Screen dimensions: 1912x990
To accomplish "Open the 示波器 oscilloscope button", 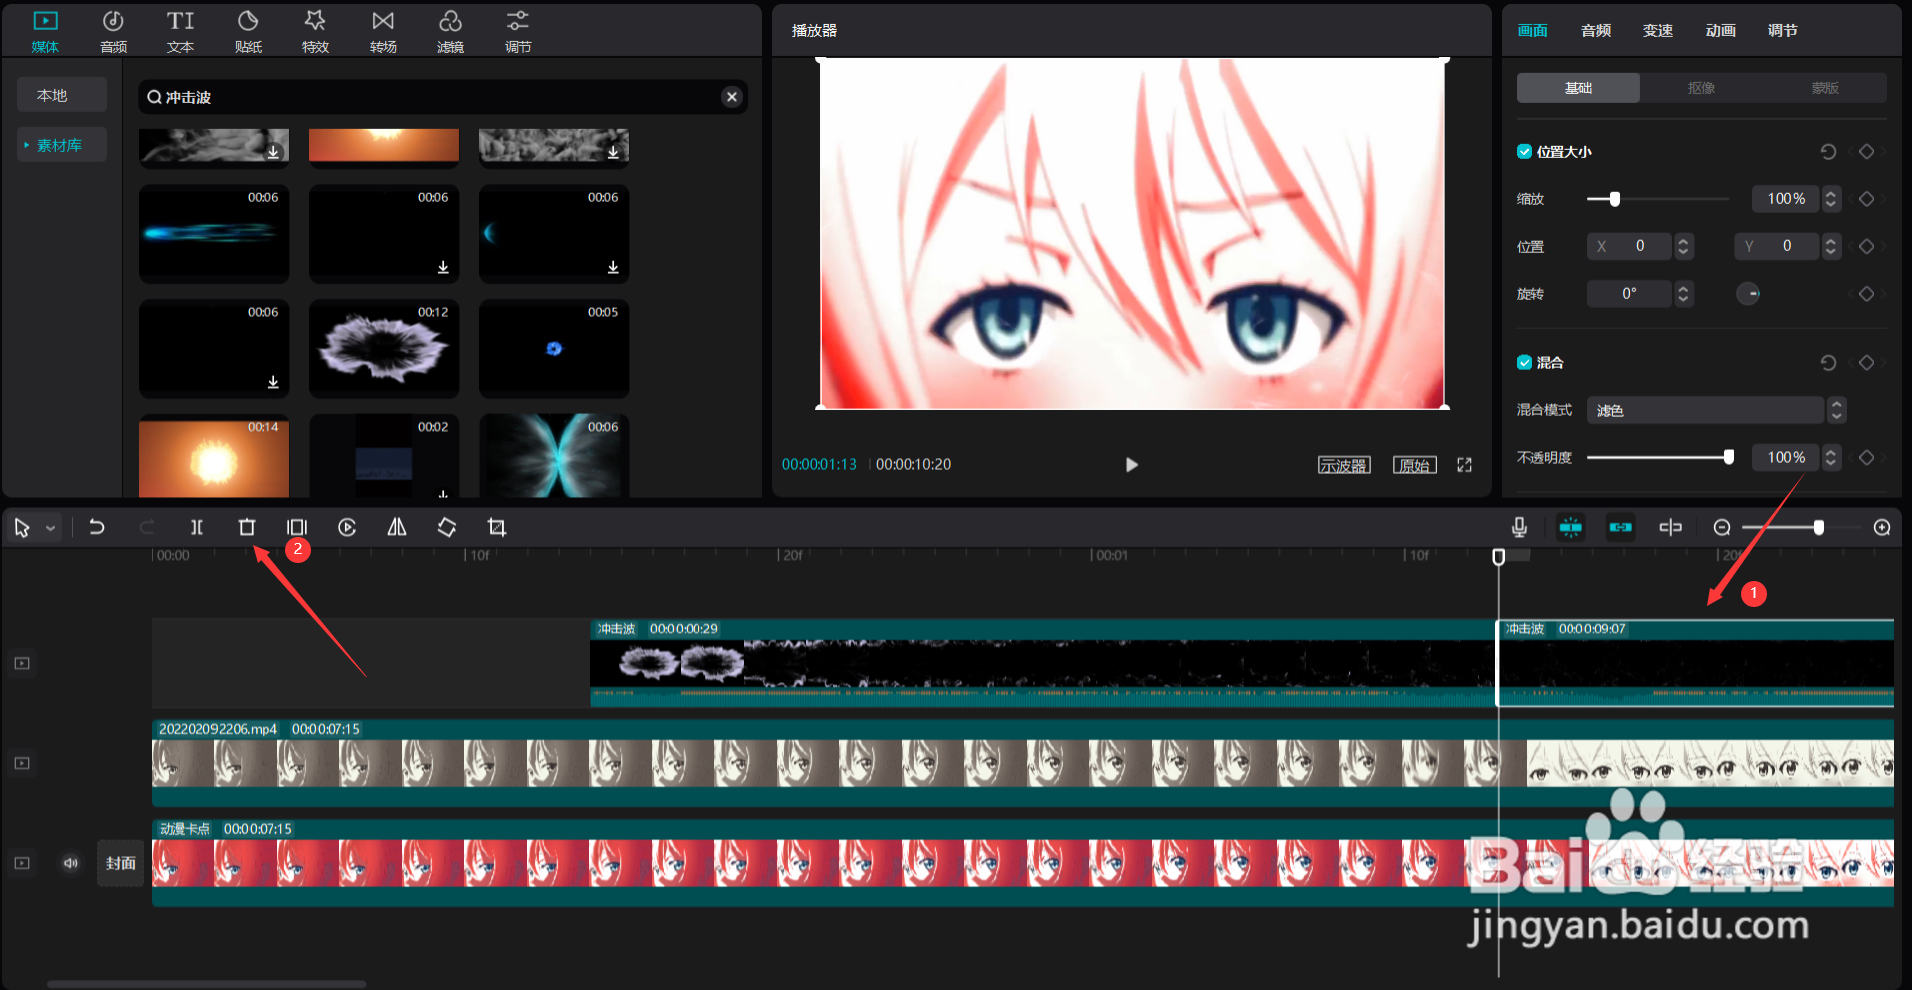I will [x=1344, y=465].
